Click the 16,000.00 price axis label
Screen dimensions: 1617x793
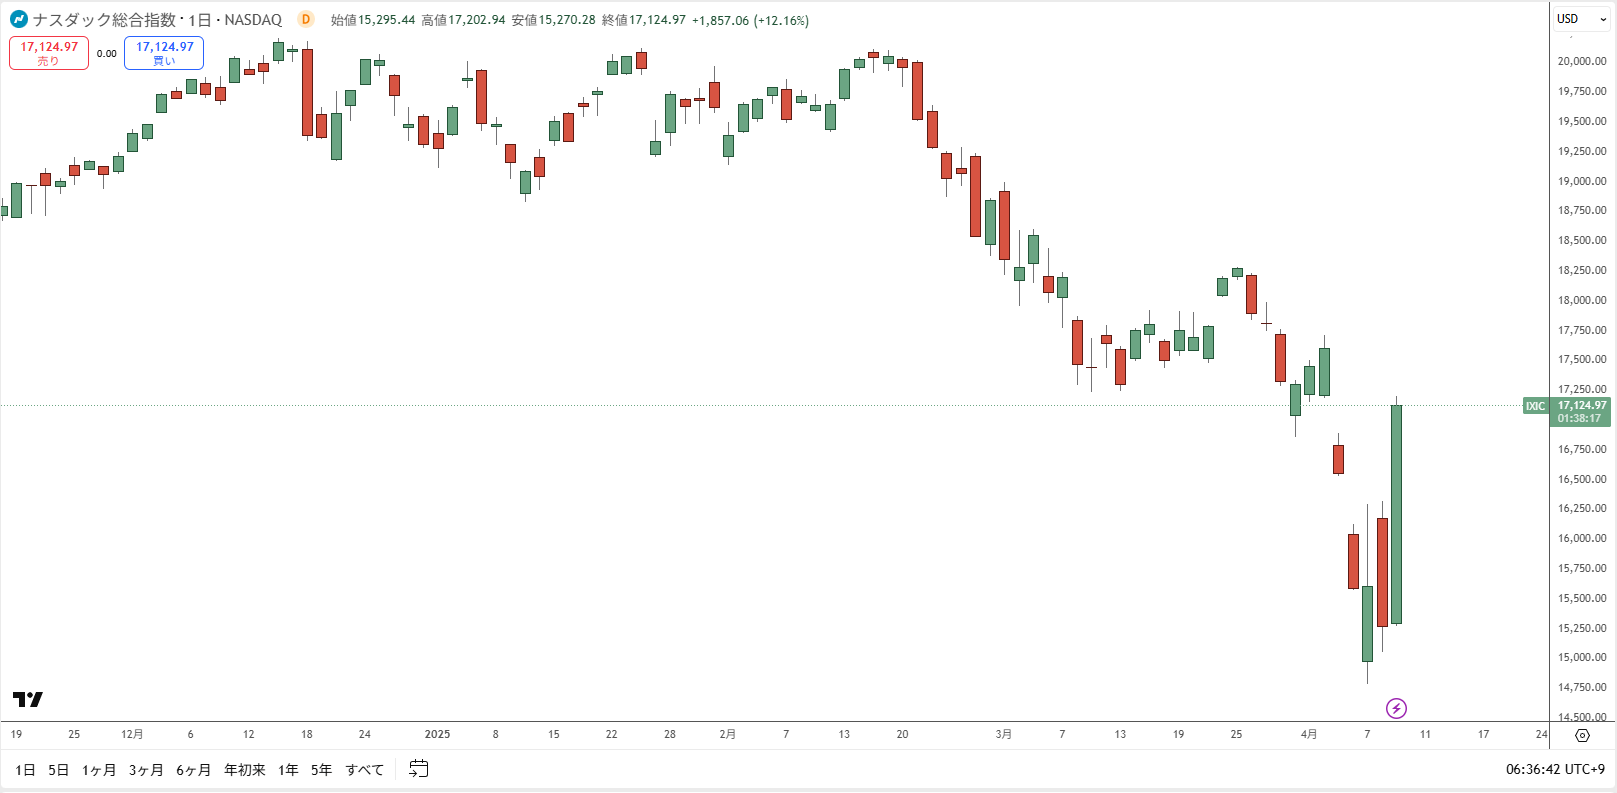(x=1582, y=538)
